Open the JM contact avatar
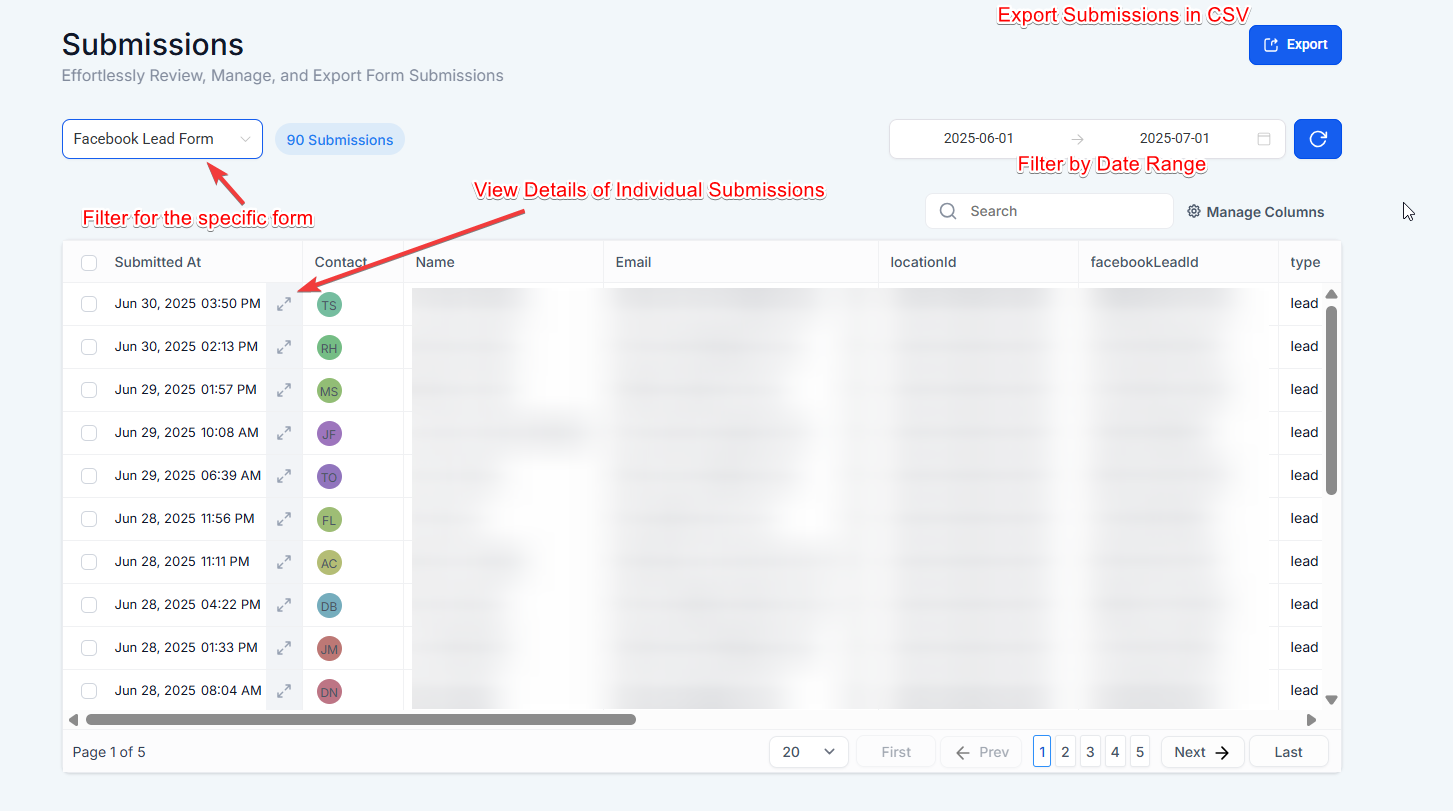Image resolution: width=1453 pixels, height=811 pixels. [x=329, y=649]
